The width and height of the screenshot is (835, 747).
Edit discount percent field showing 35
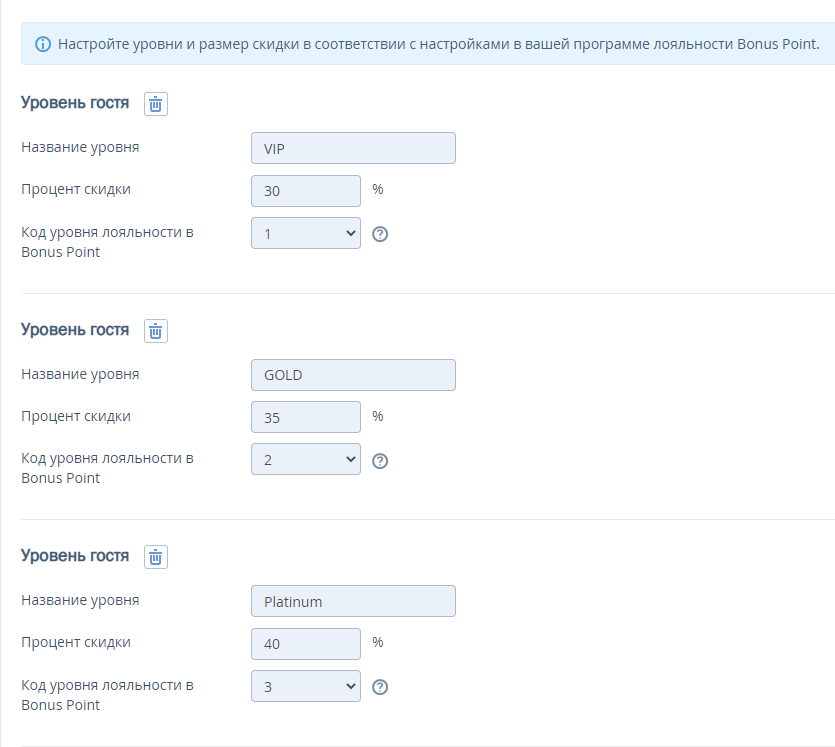306,417
